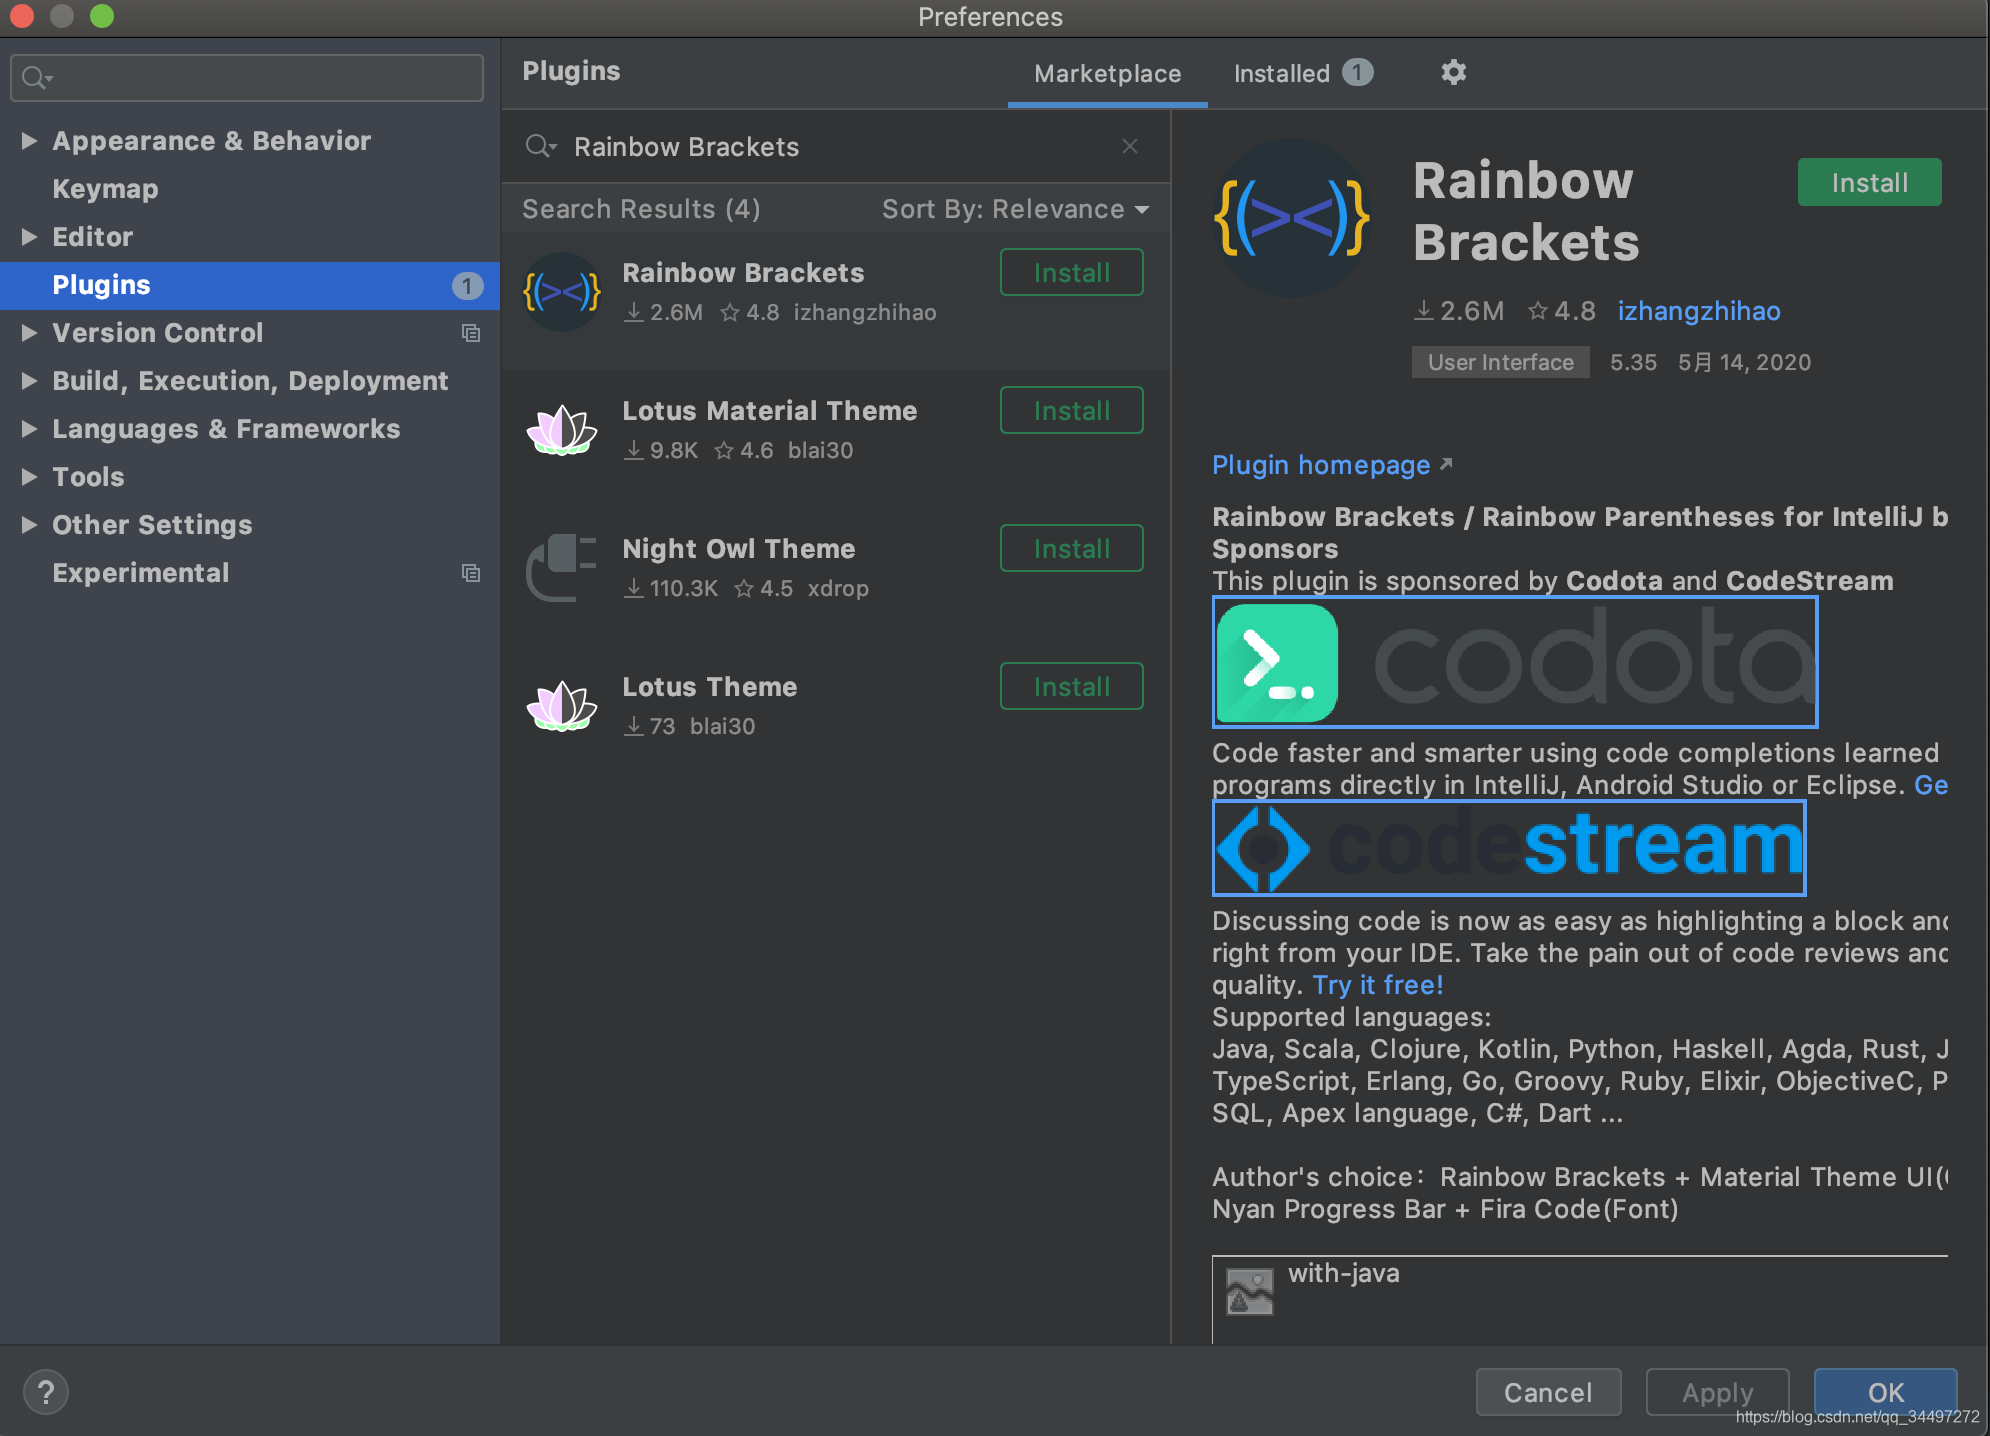
Task: Select Keymap in settings tree
Action: pyautogui.click(x=105, y=189)
